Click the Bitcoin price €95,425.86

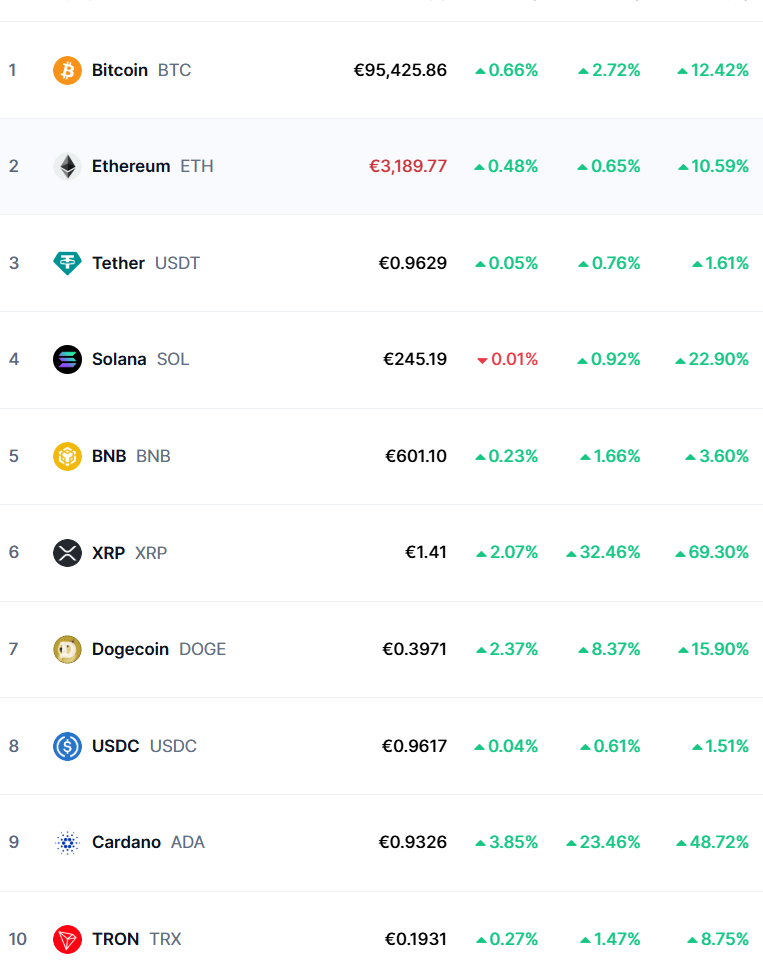click(x=400, y=70)
